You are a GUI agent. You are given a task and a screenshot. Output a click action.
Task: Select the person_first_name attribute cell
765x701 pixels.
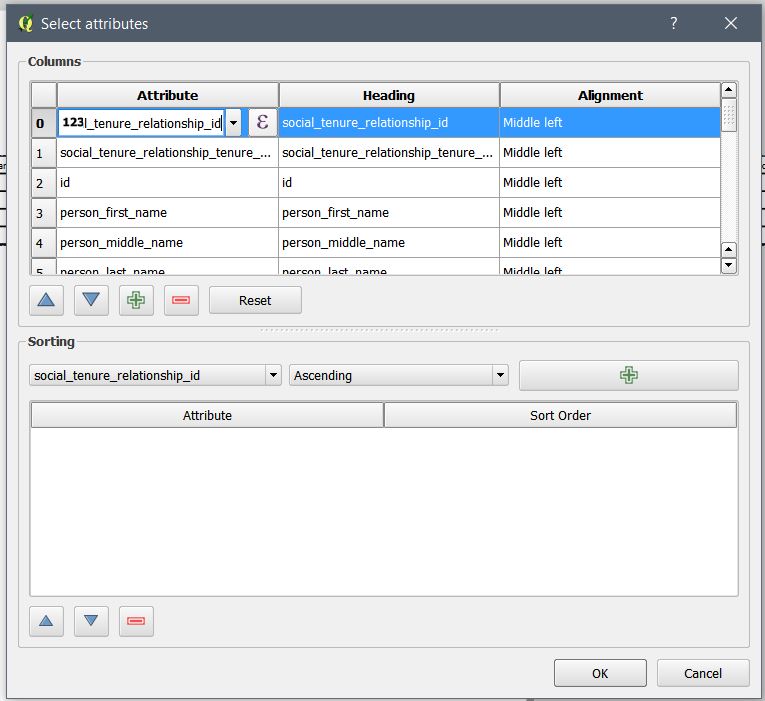tap(167, 213)
